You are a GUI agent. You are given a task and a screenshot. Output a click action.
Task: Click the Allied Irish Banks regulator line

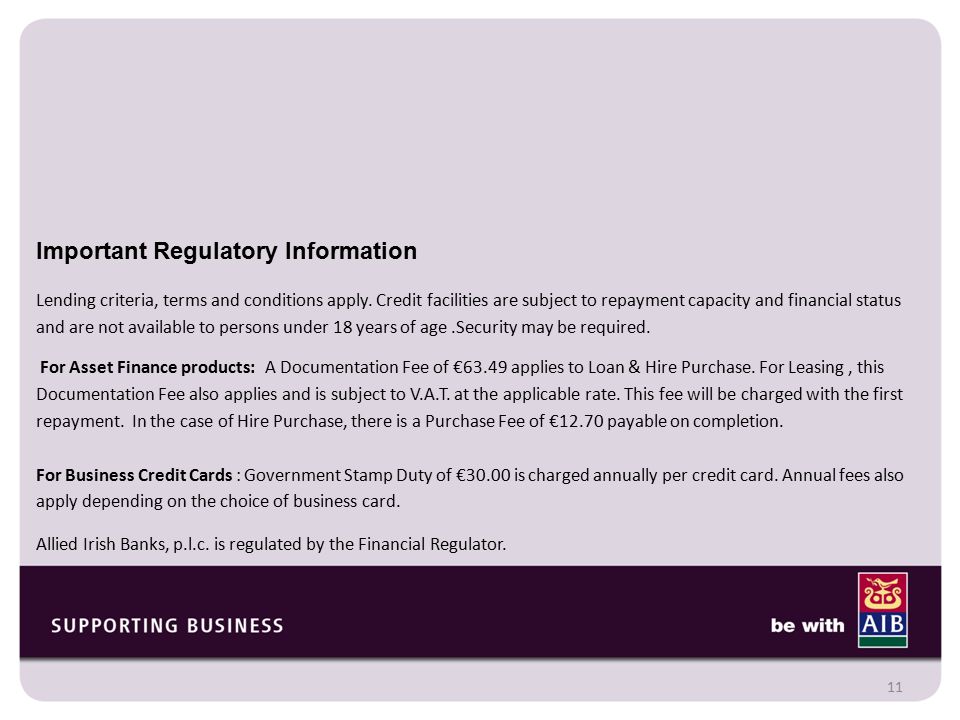[271, 544]
